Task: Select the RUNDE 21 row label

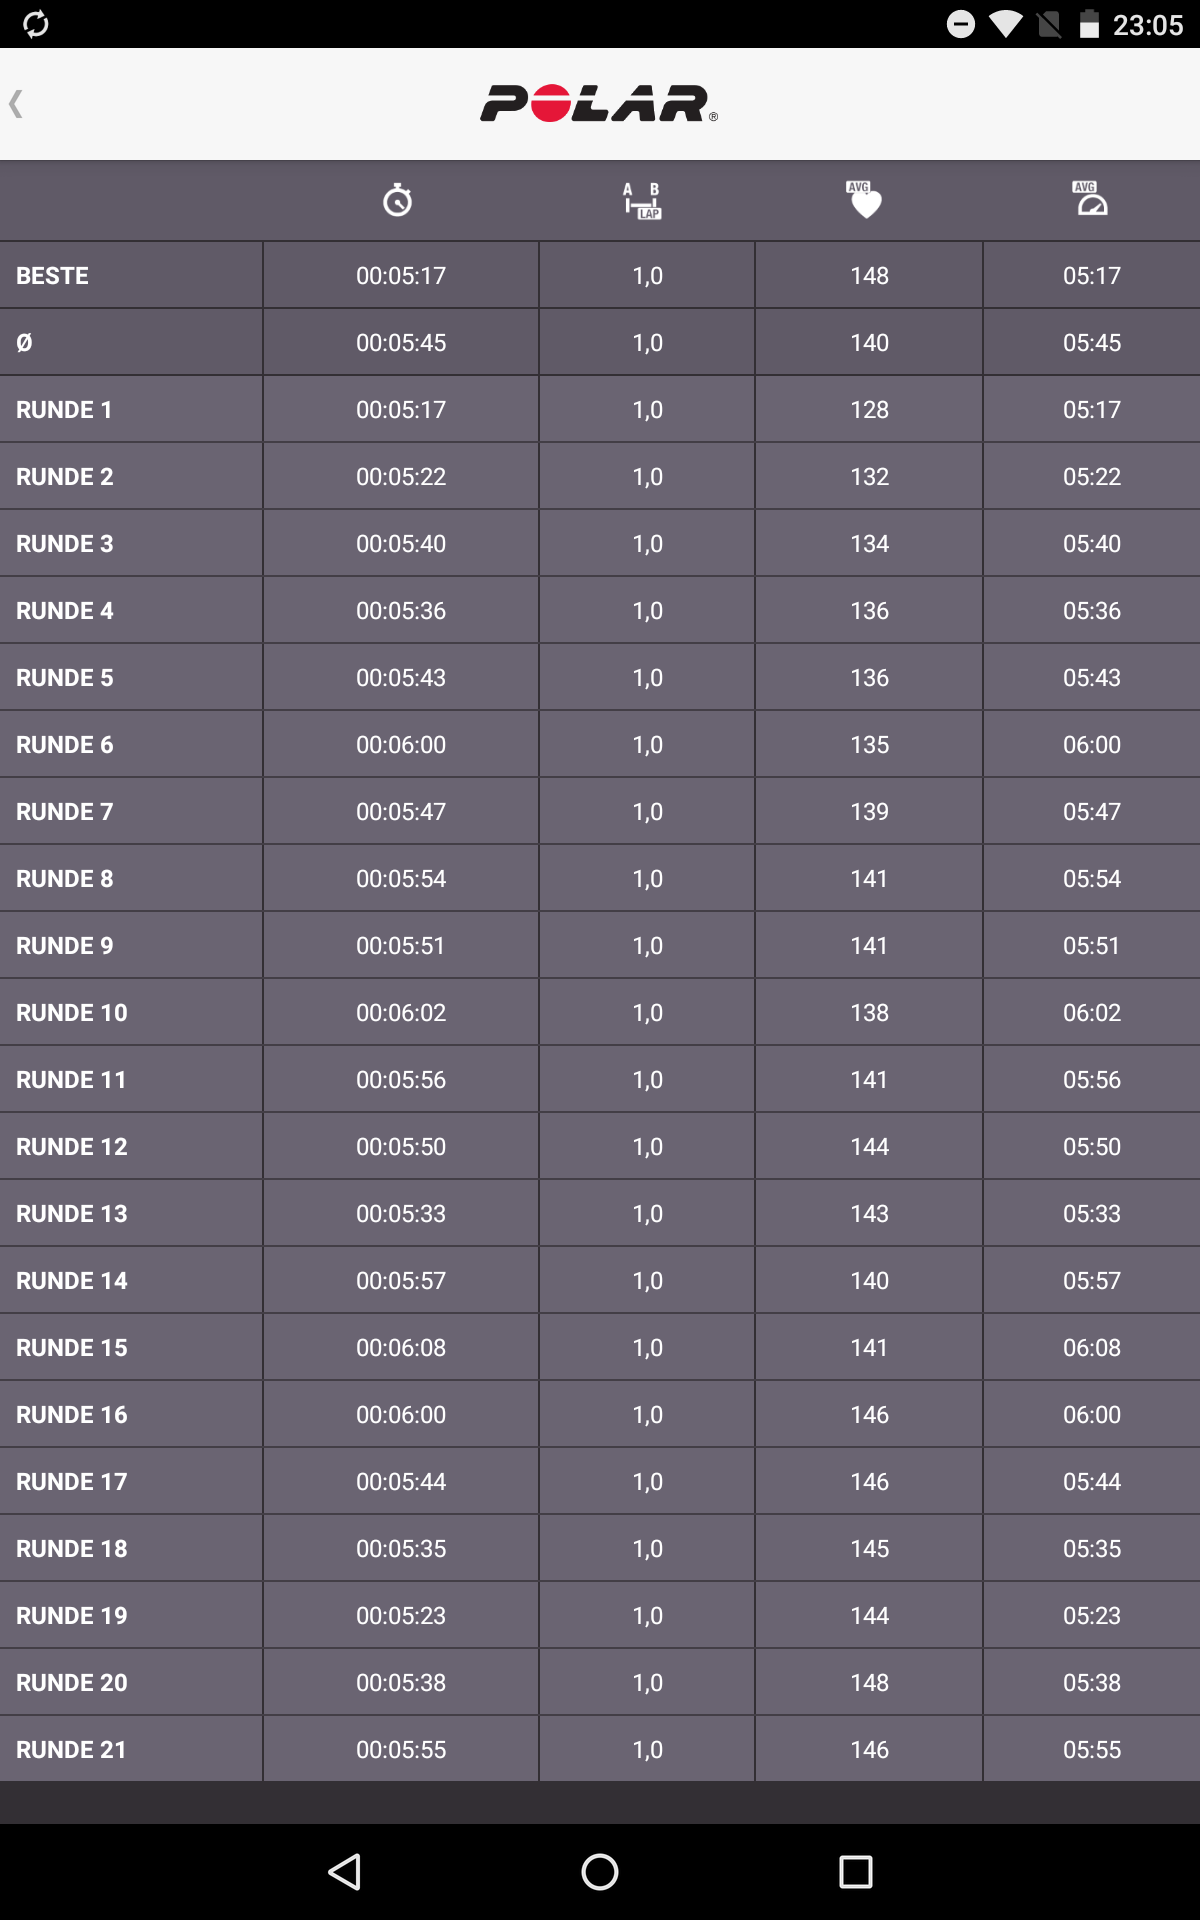Action: tap(72, 1750)
